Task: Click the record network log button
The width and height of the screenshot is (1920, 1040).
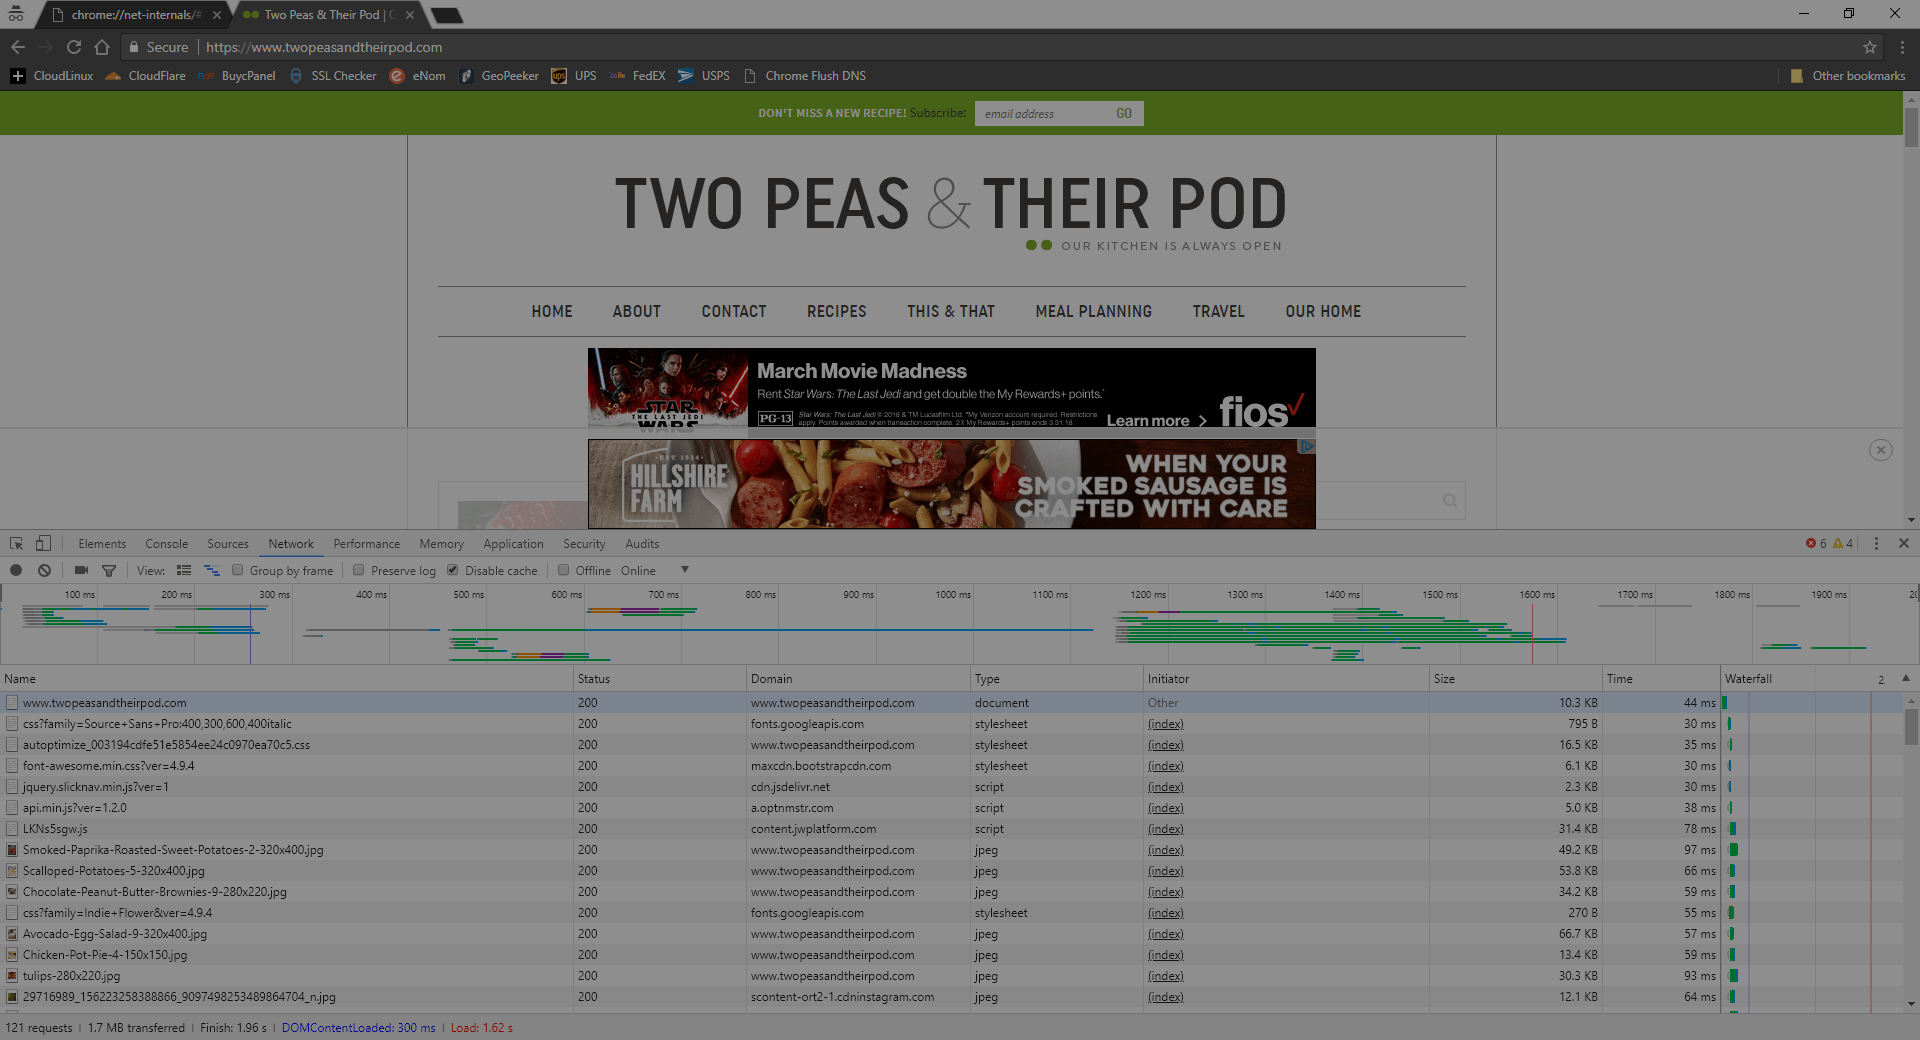Action: (16, 570)
